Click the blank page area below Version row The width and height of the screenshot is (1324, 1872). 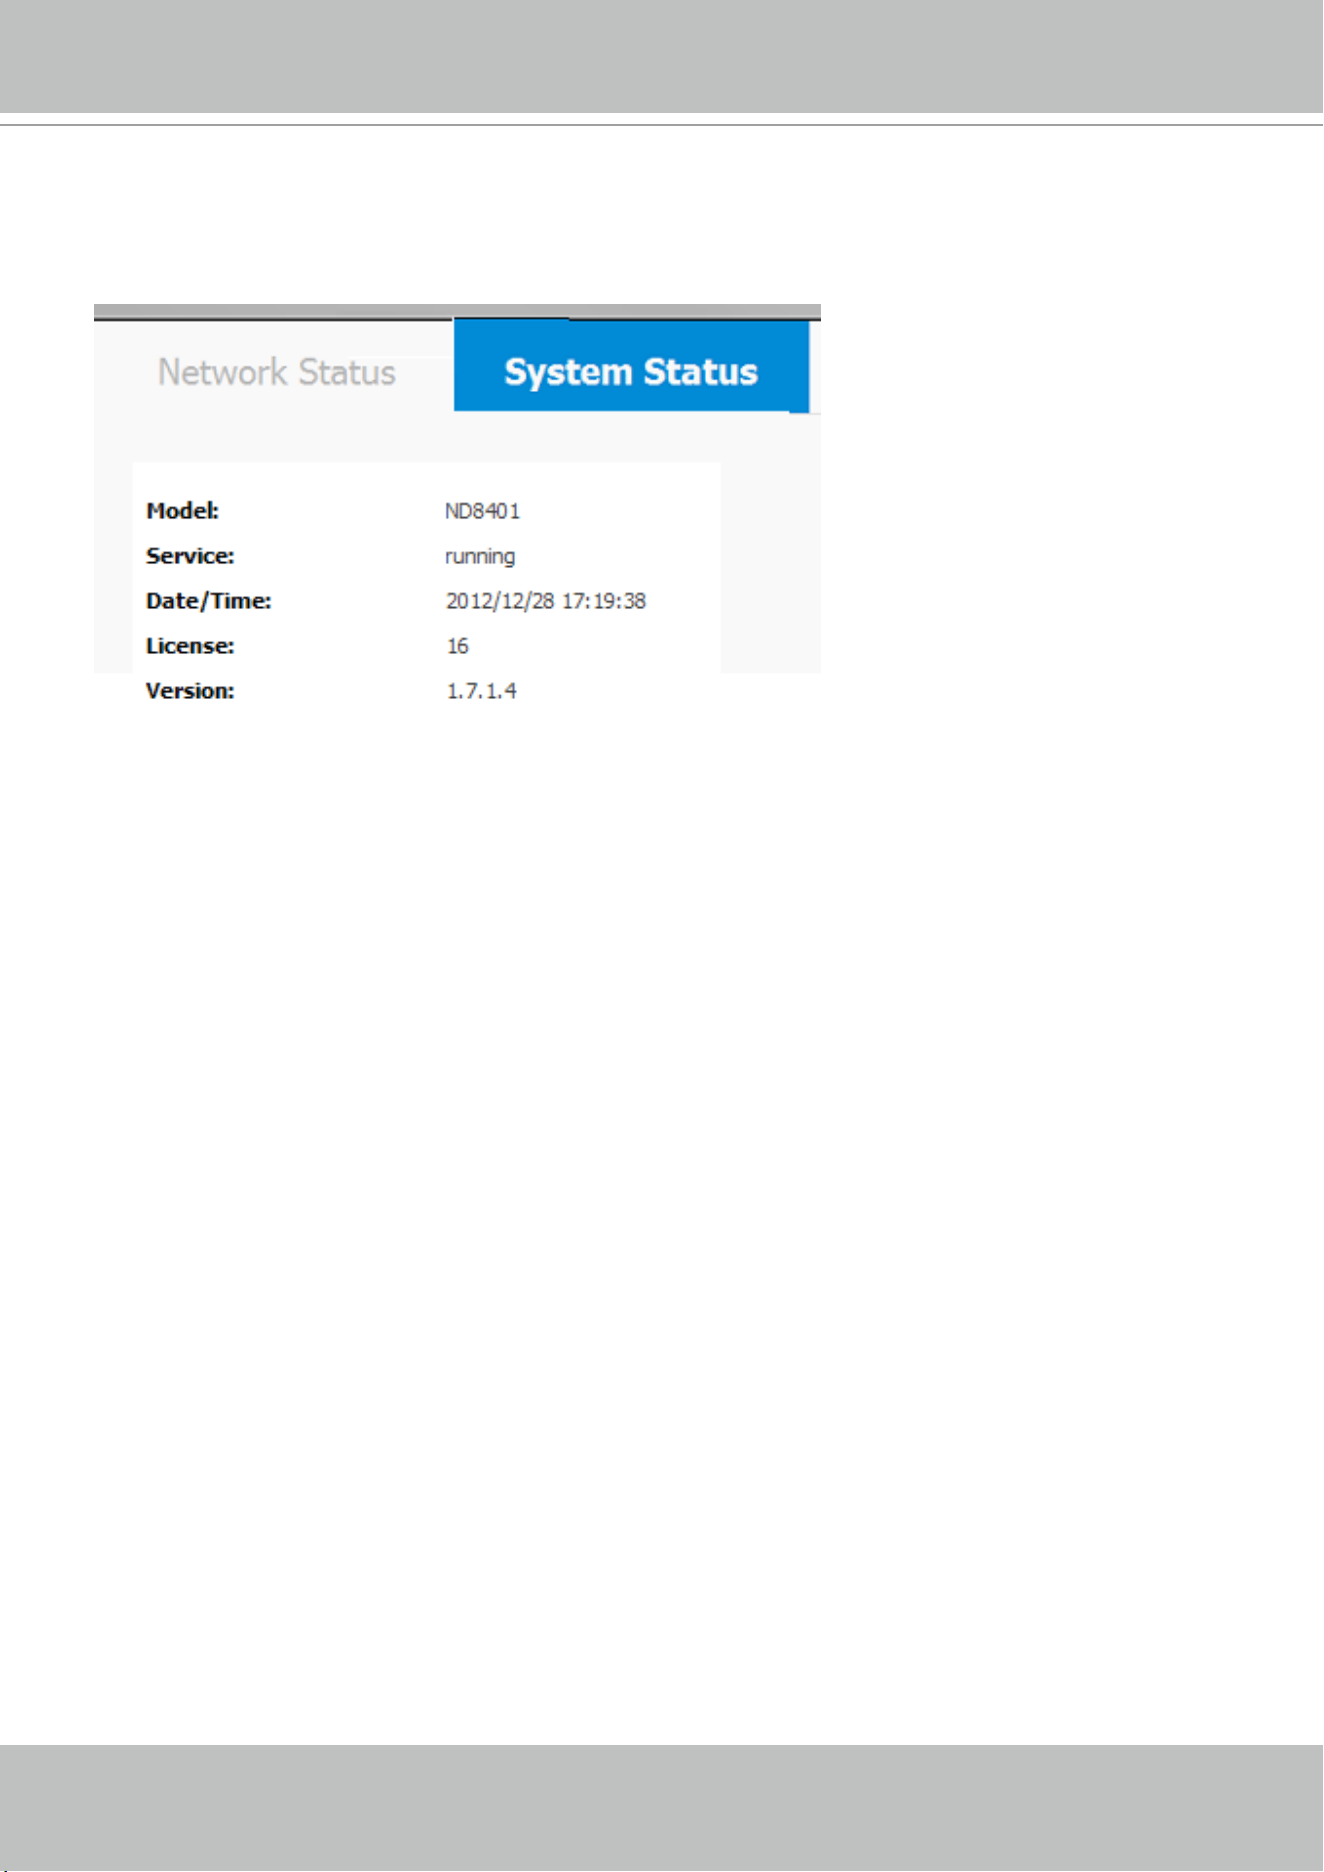point(662,1220)
